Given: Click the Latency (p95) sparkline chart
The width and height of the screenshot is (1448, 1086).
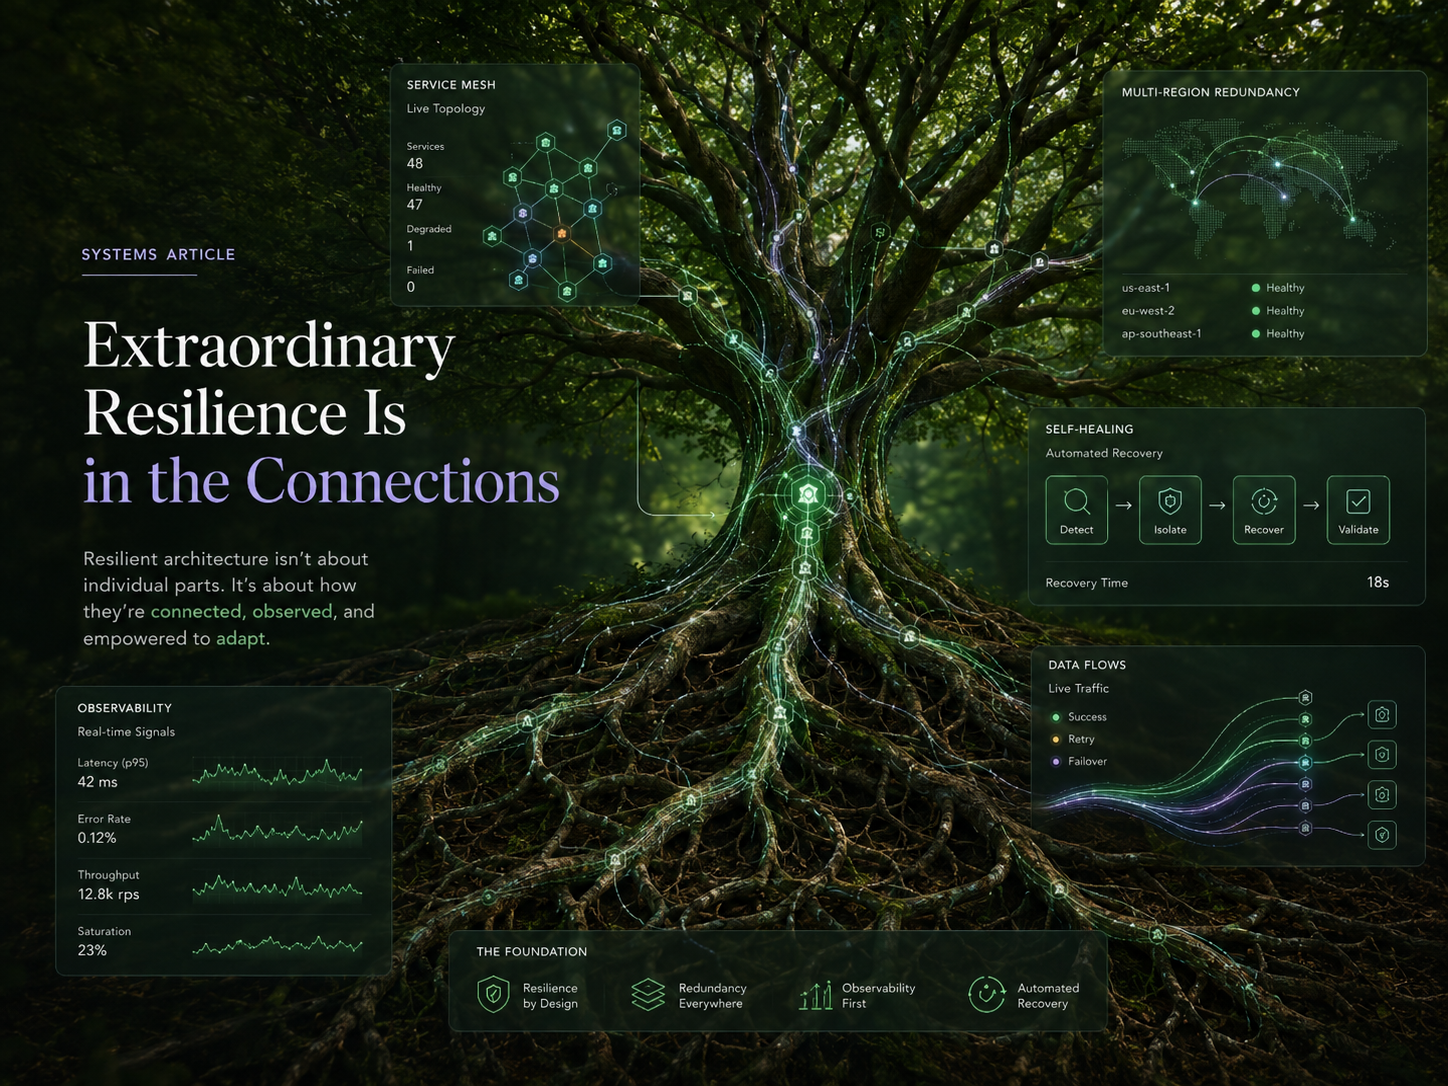Looking at the screenshot, I should click(x=277, y=773).
